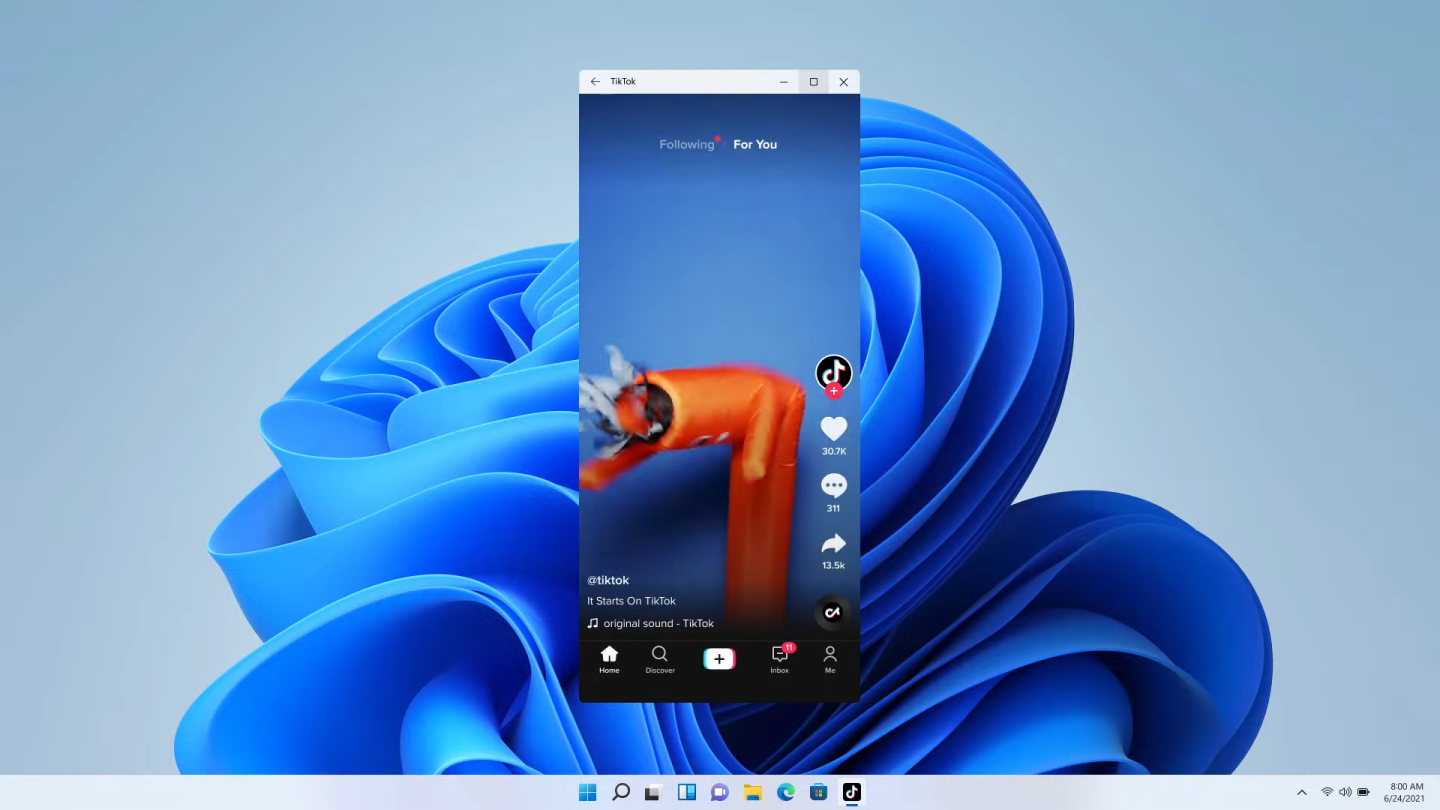1440x810 pixels.
Task: Go back using the arrow in the title bar
Action: 595,81
